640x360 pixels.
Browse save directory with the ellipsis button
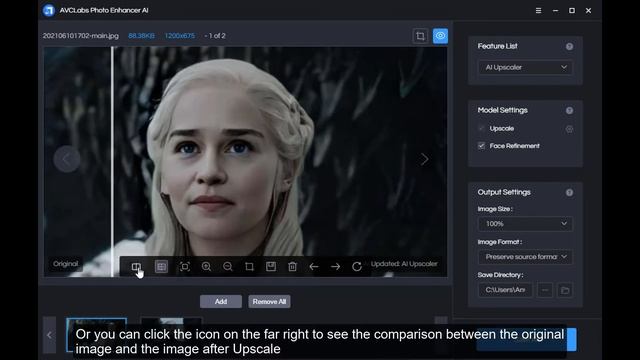click(545, 290)
